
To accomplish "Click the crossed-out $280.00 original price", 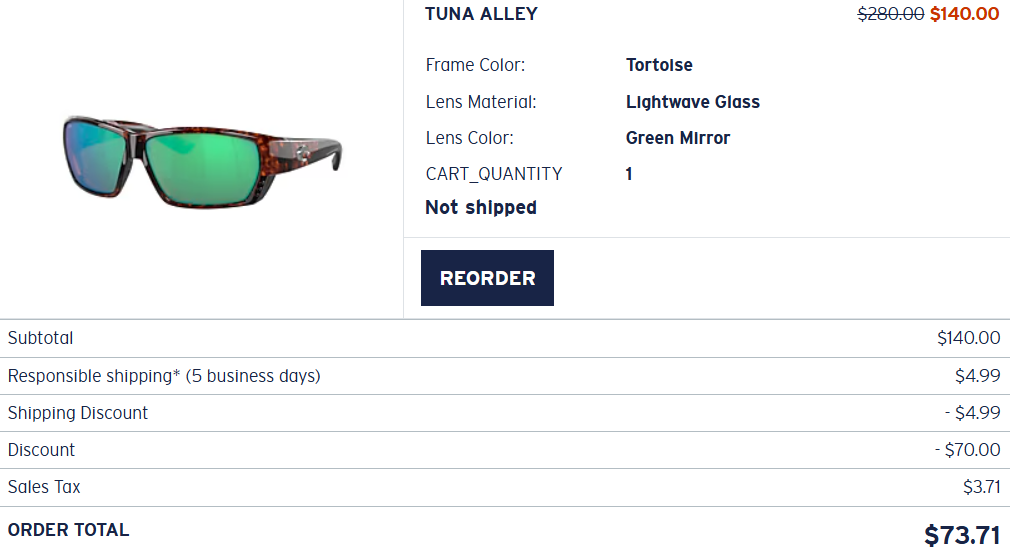I will tap(891, 14).
